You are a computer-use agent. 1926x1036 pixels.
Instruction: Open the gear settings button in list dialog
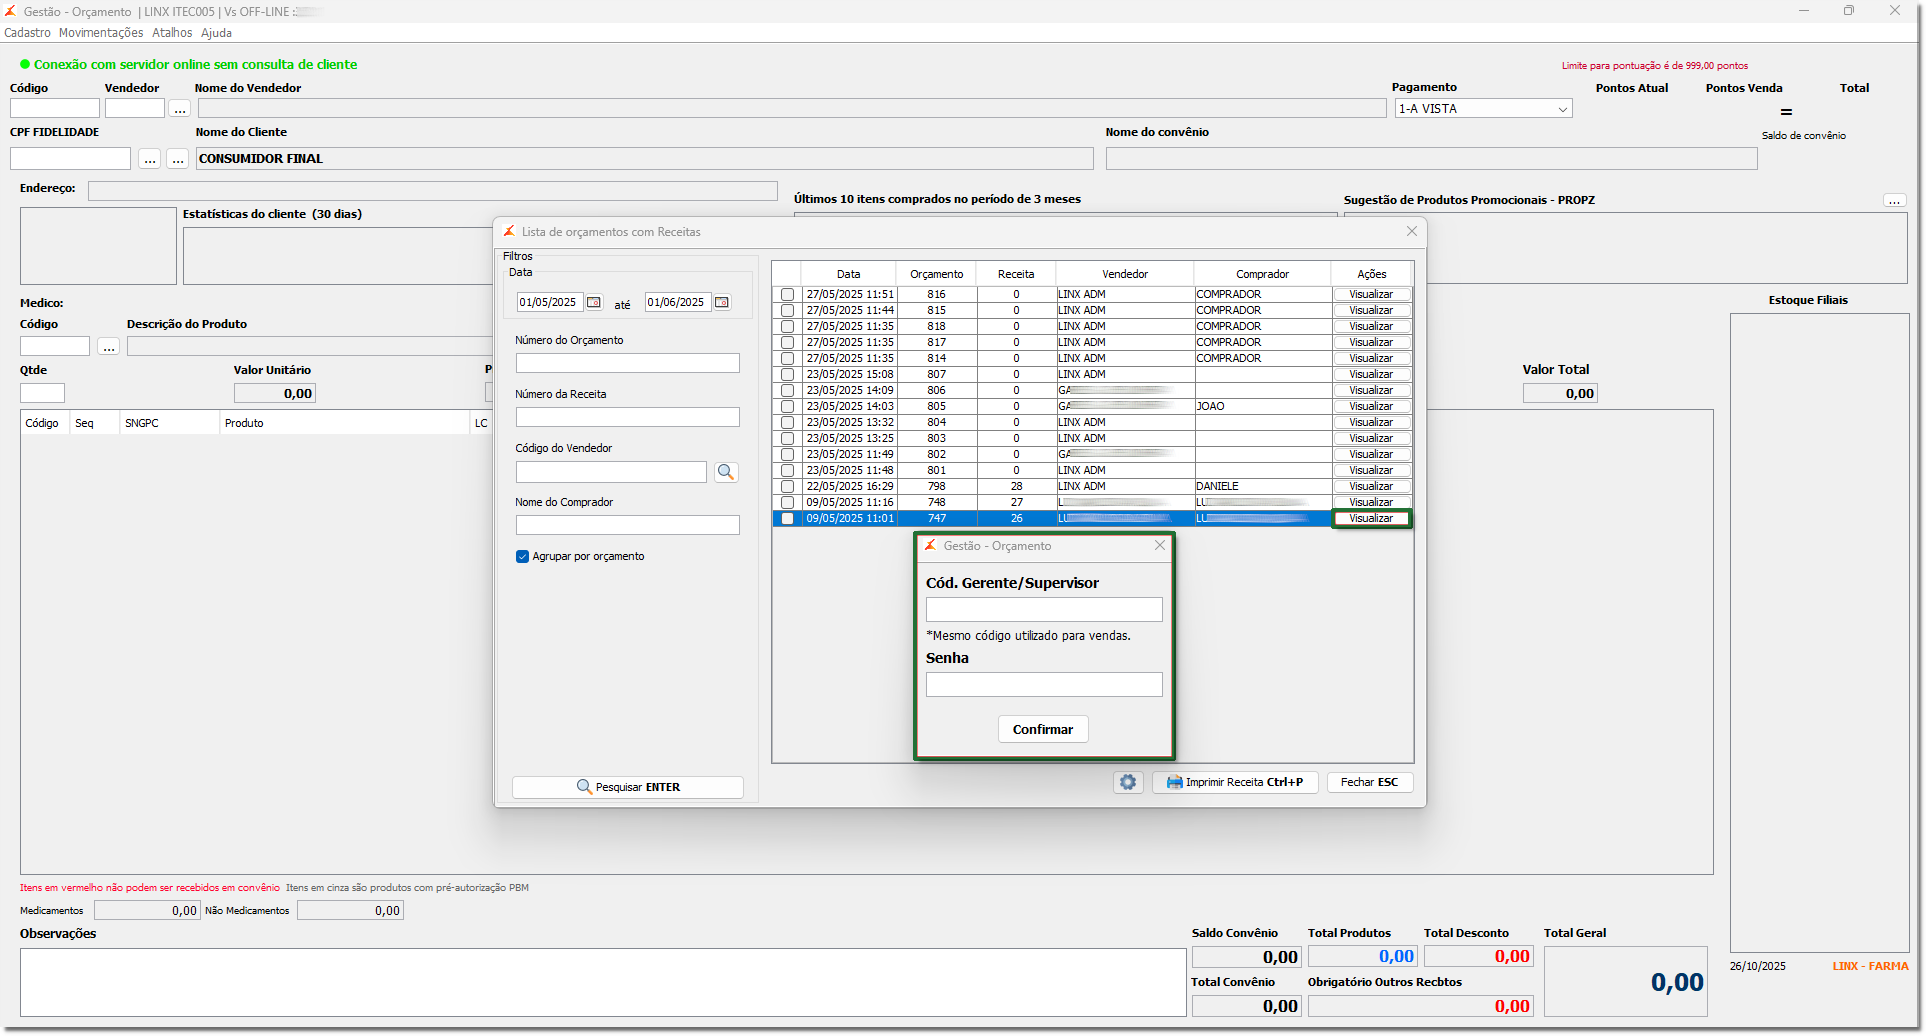[1128, 782]
